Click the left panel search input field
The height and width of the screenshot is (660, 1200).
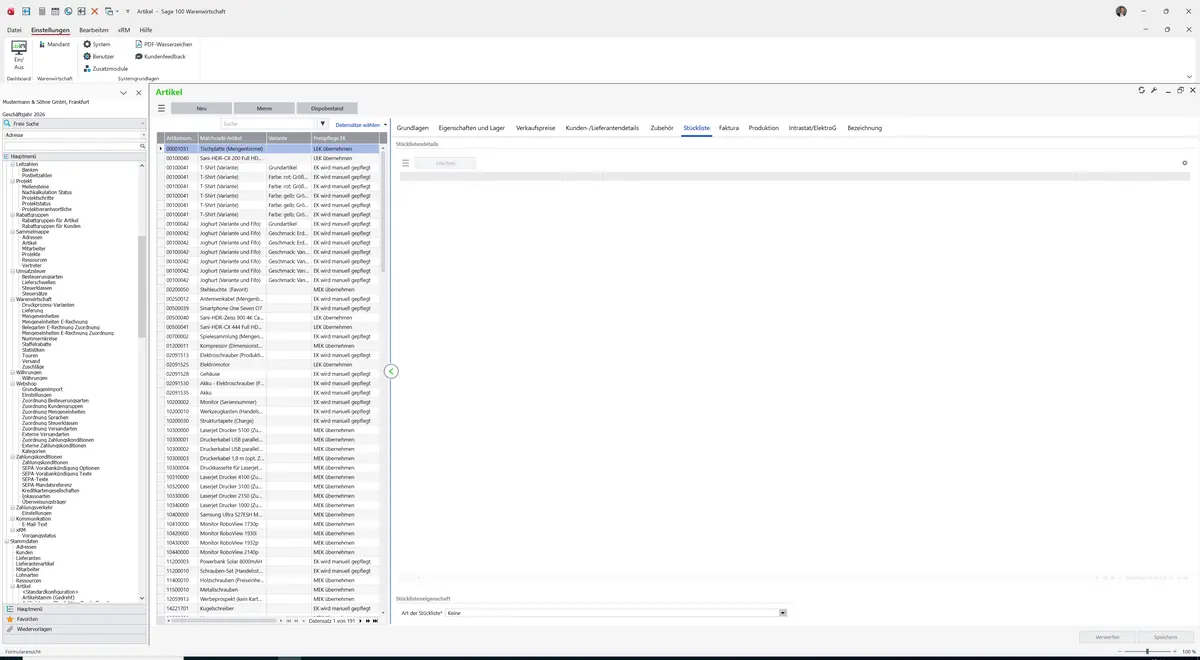click(70, 146)
